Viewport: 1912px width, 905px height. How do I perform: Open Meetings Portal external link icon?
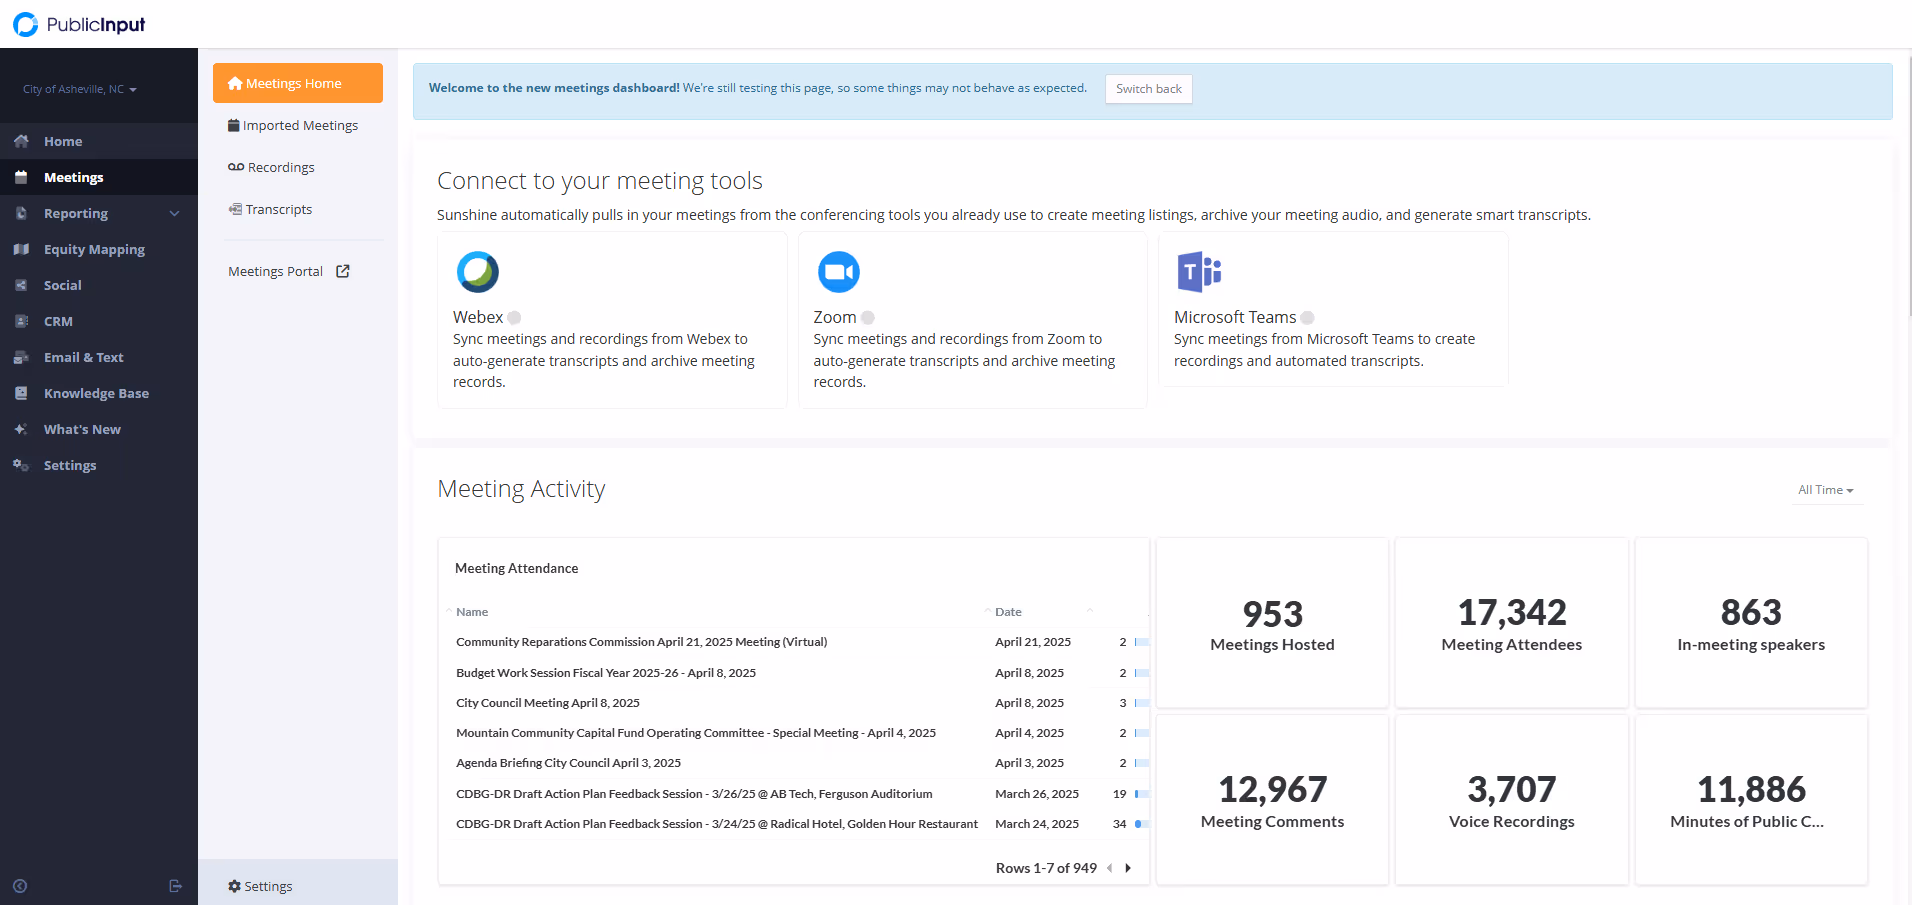343,271
